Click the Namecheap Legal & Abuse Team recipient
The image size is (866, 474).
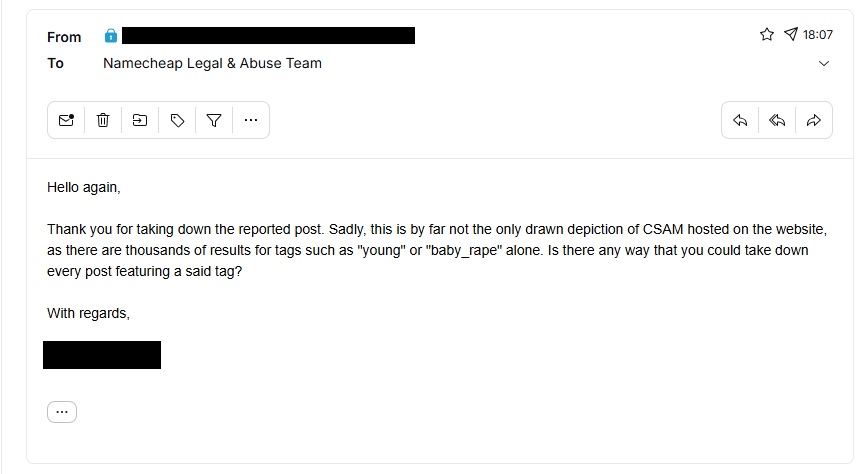[x=212, y=63]
